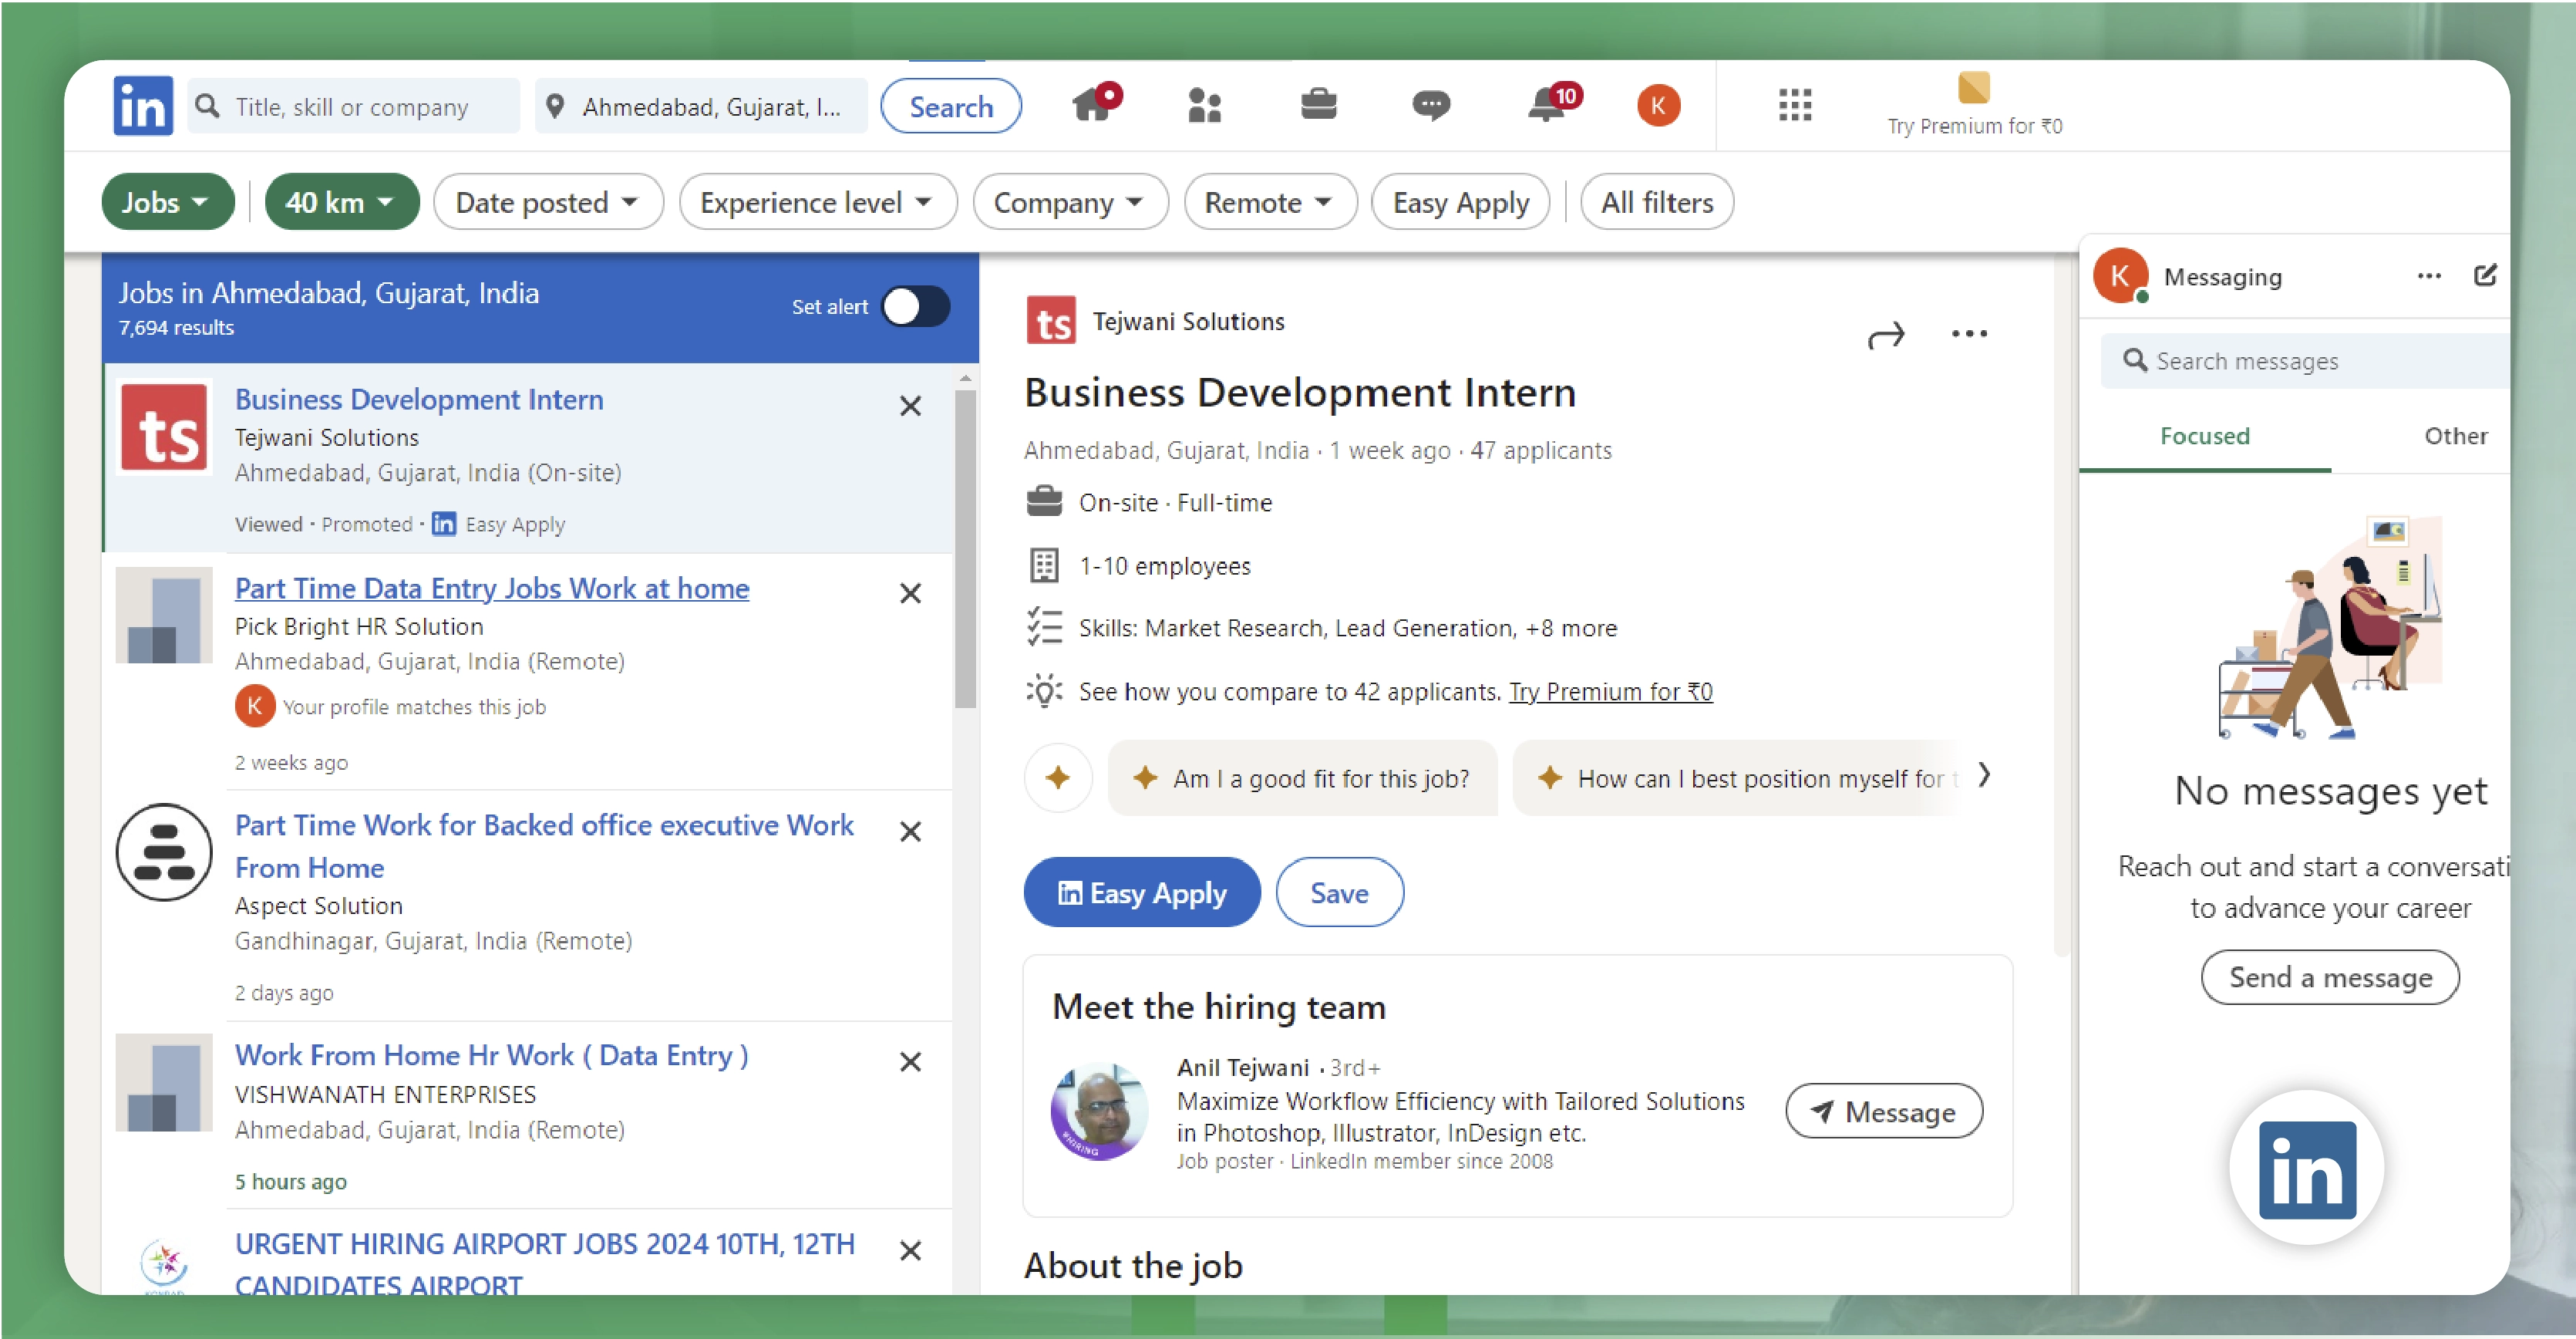The width and height of the screenshot is (2576, 1339).
Task: Click Skills: Market Research, Lead Generation text
Action: pos(1347,628)
